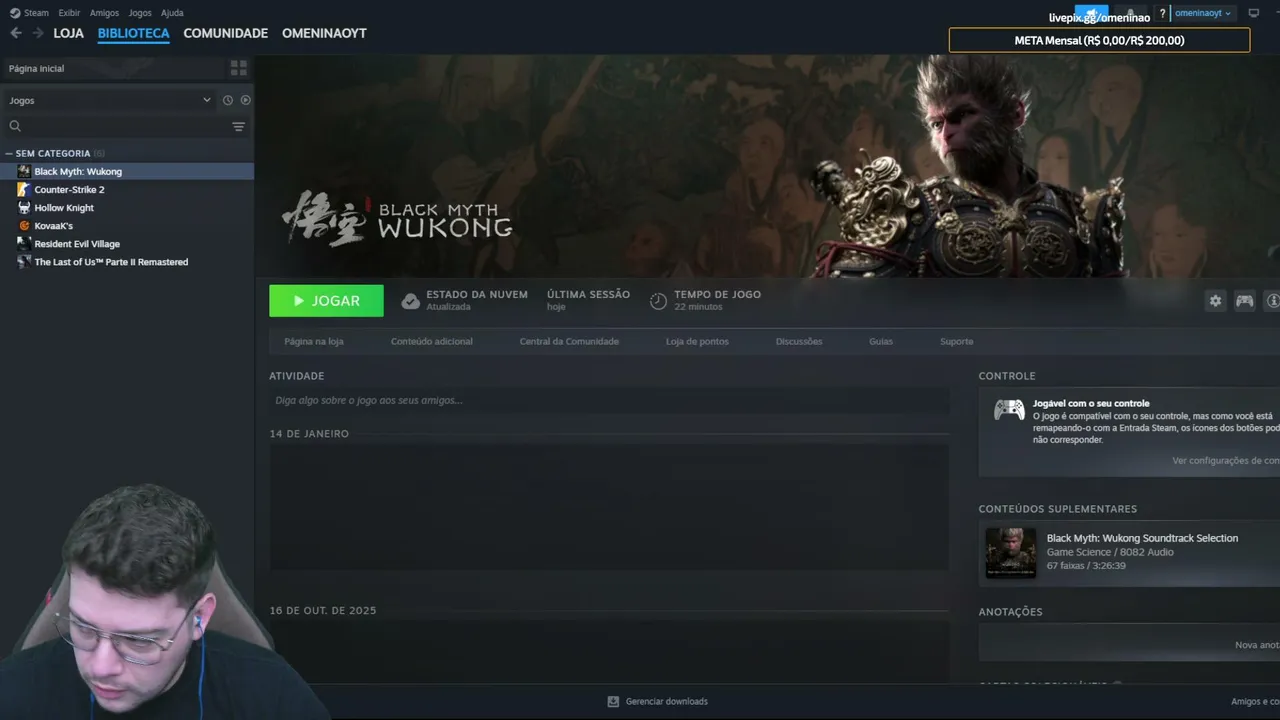Click the META Mensal donation goal bar
This screenshot has width=1280, height=720.
coord(1099,40)
